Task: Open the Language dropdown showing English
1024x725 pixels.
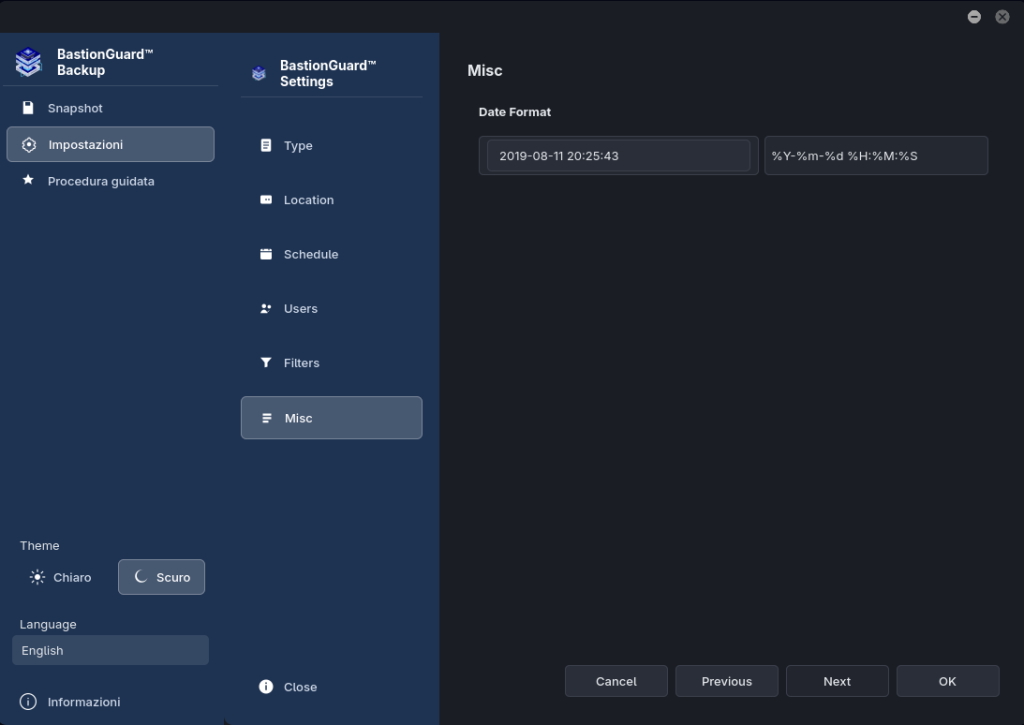Action: (x=110, y=651)
